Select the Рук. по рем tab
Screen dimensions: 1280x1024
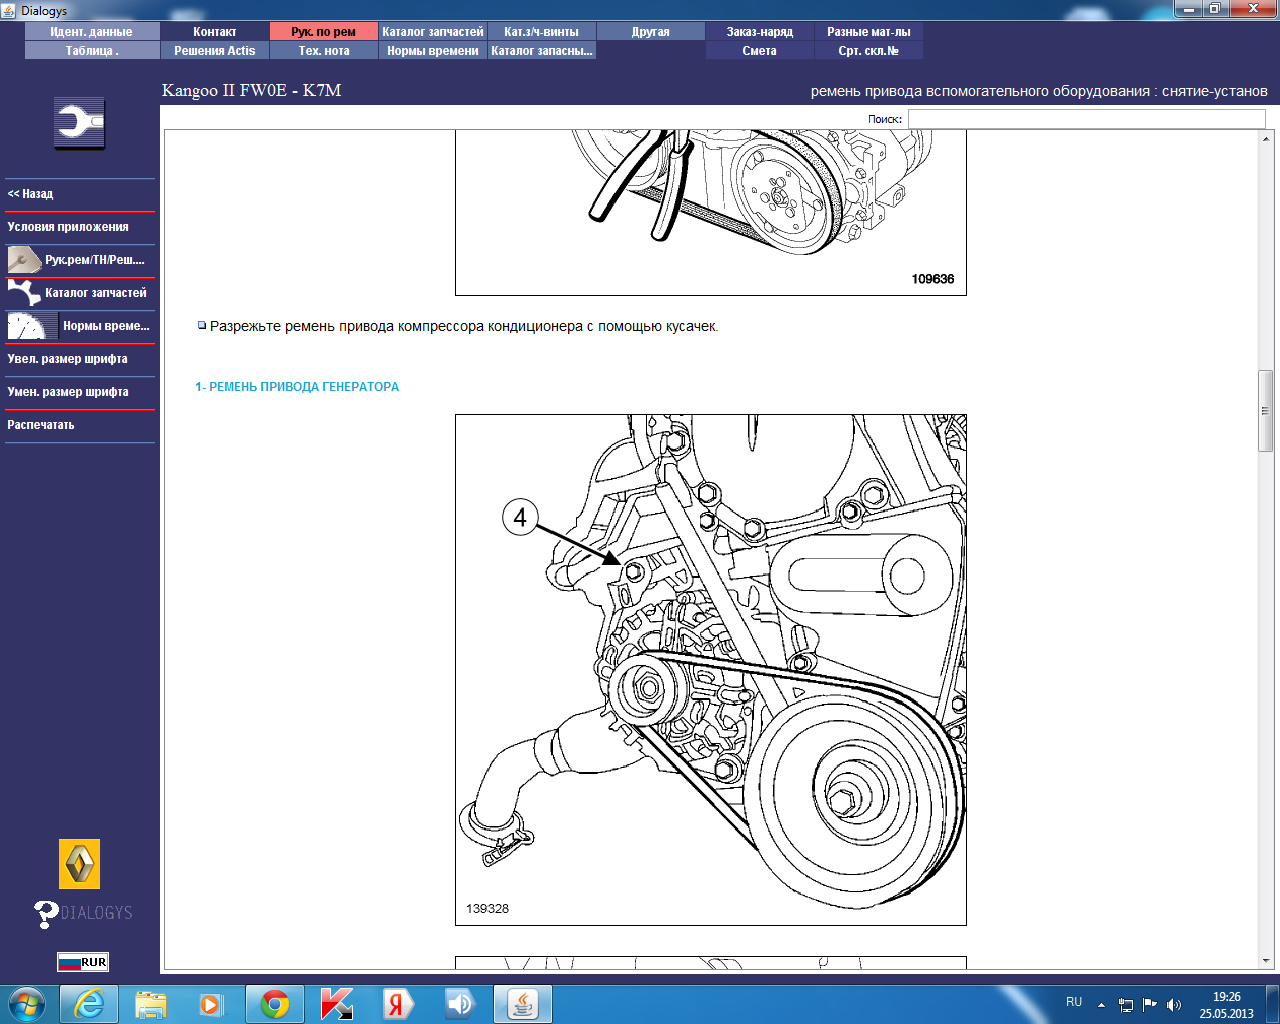[x=324, y=32]
